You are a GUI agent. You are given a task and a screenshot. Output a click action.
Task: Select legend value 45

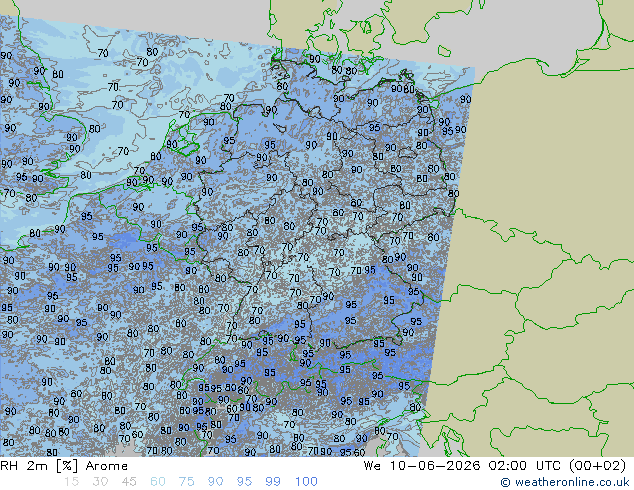click(129, 482)
